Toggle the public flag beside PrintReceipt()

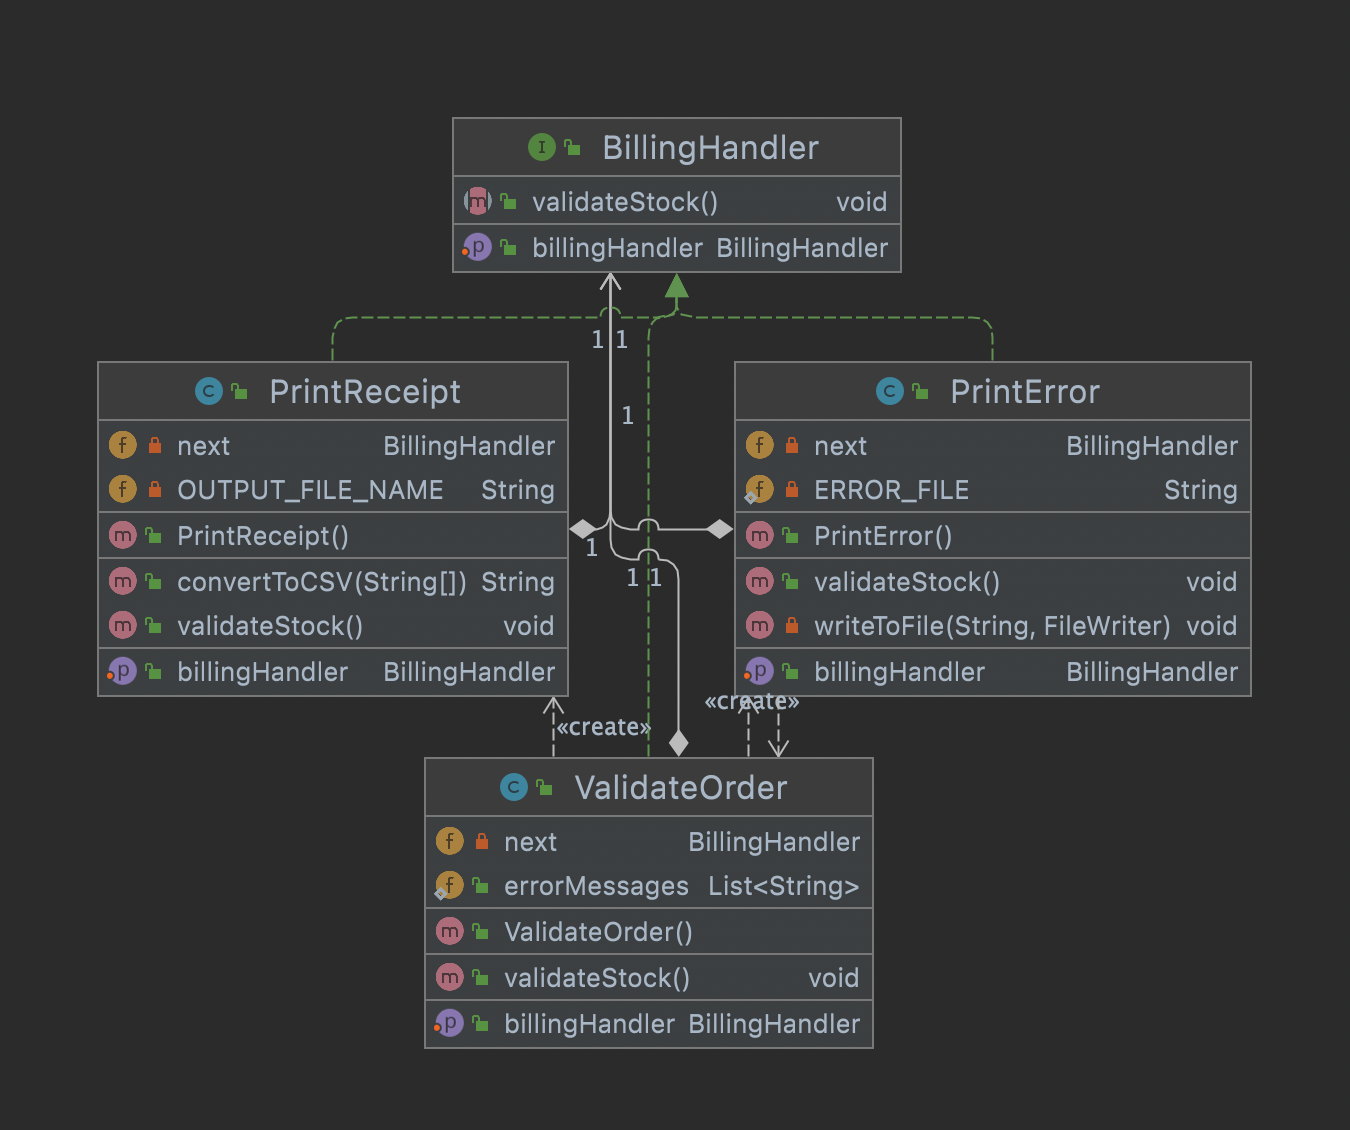click(x=152, y=535)
